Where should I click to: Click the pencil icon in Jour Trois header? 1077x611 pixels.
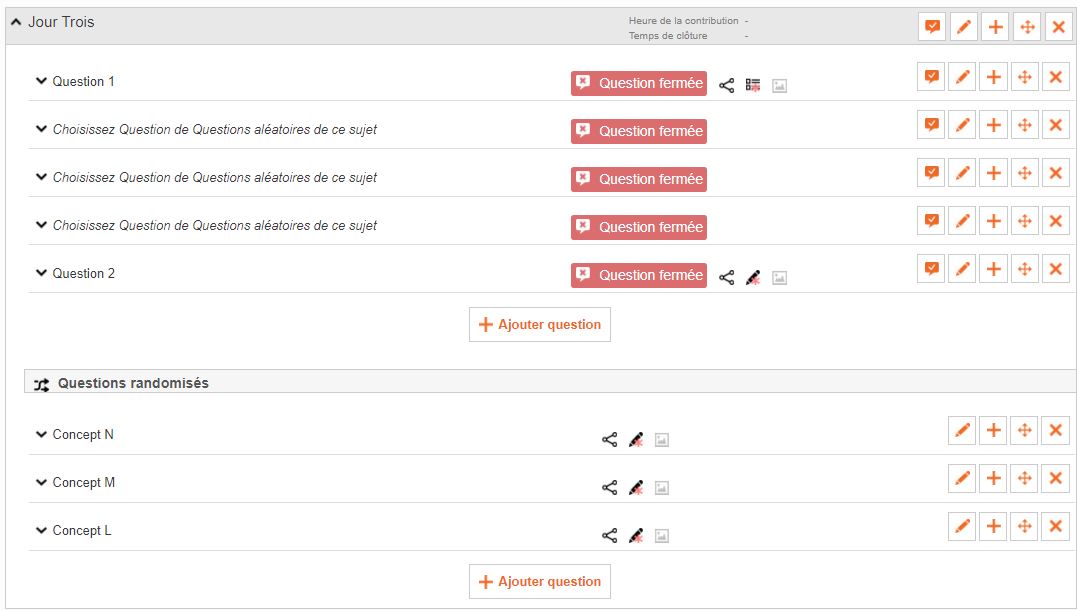(x=964, y=27)
